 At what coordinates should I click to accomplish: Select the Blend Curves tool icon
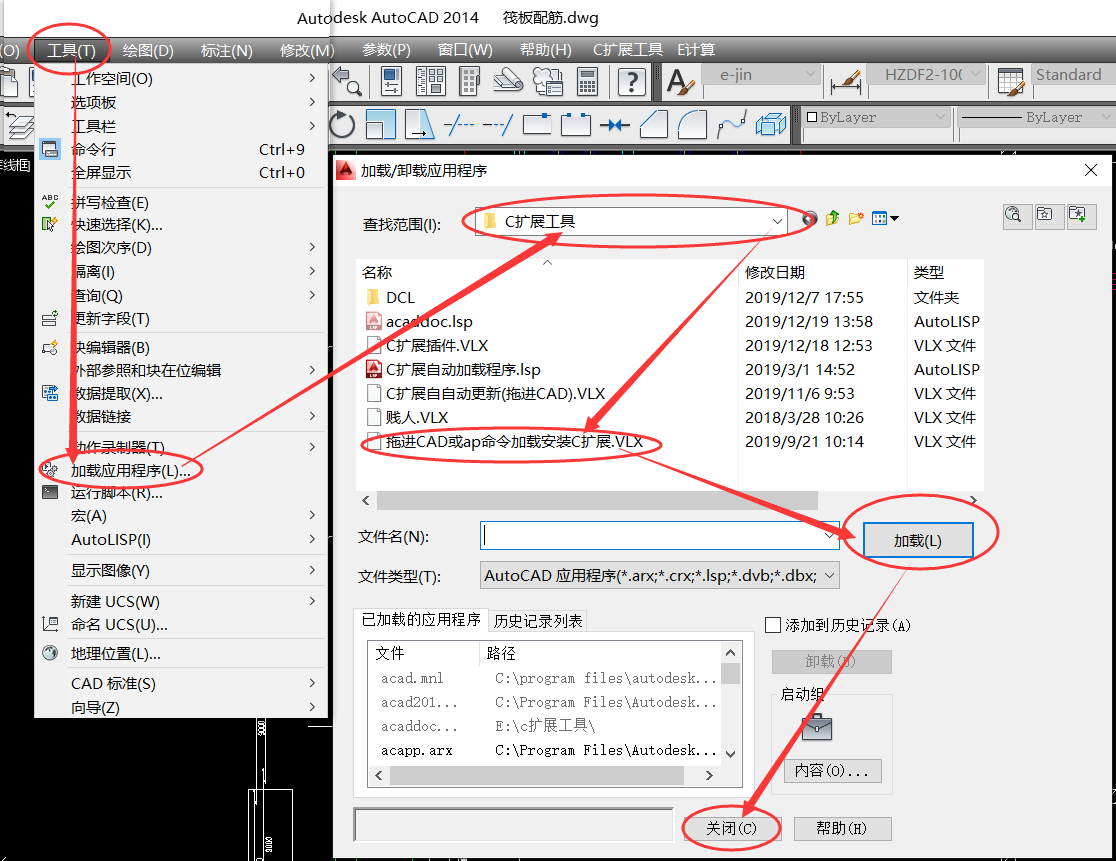[x=732, y=125]
